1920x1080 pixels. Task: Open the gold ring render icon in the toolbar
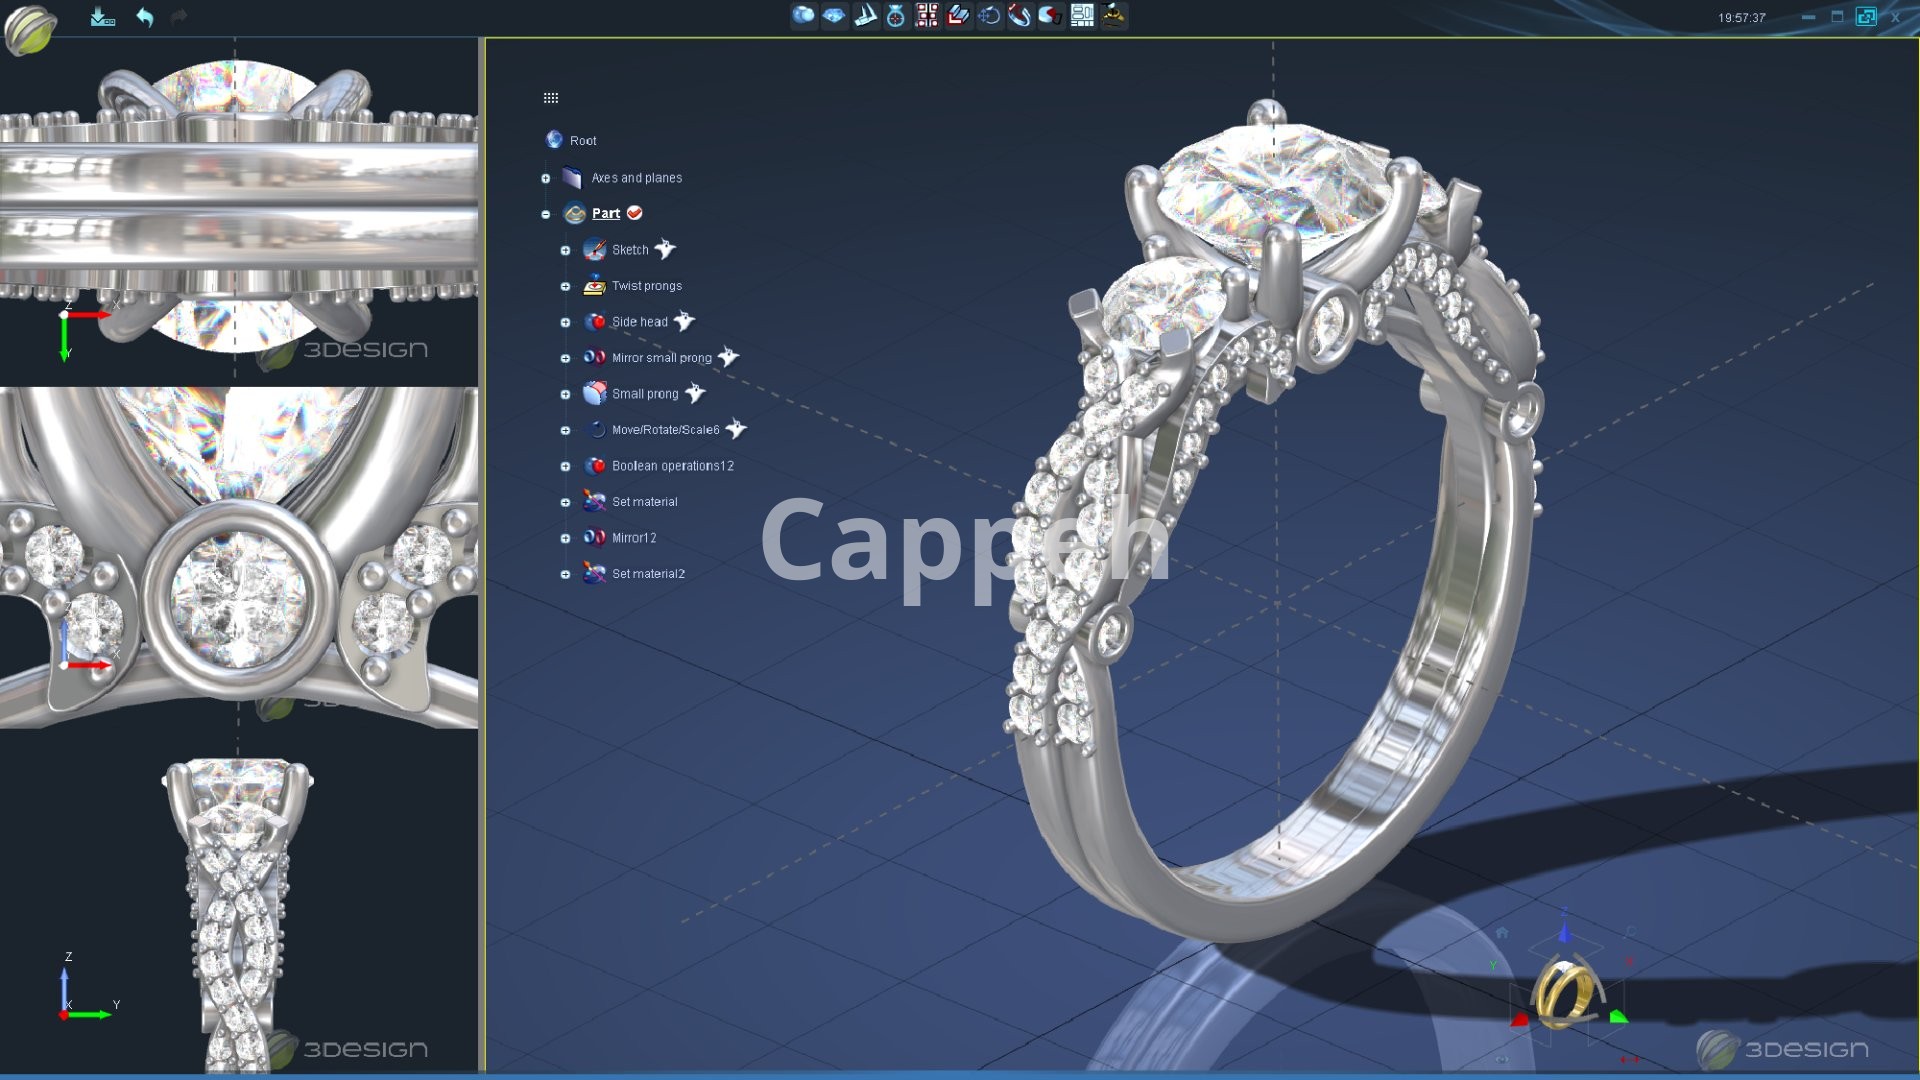point(1113,15)
